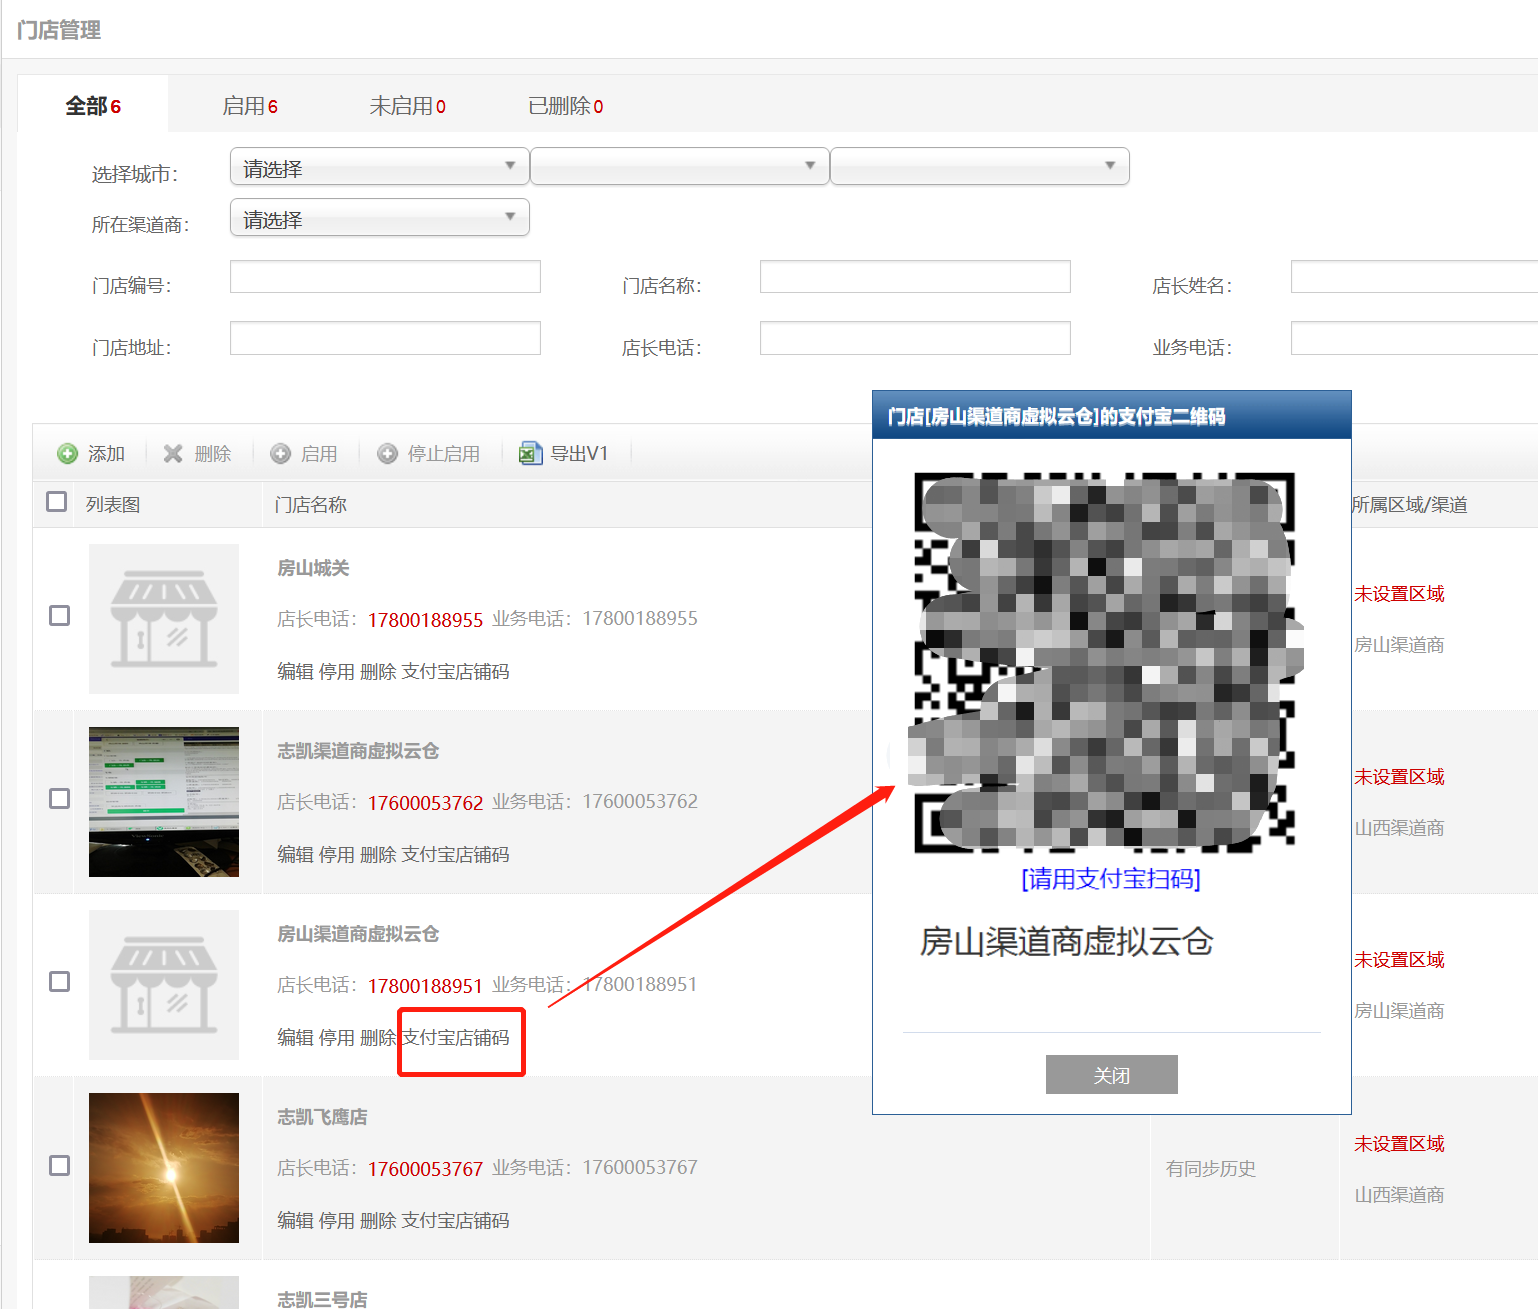Click the 门店名称 column header
This screenshot has height=1309, width=1538.
click(x=311, y=505)
